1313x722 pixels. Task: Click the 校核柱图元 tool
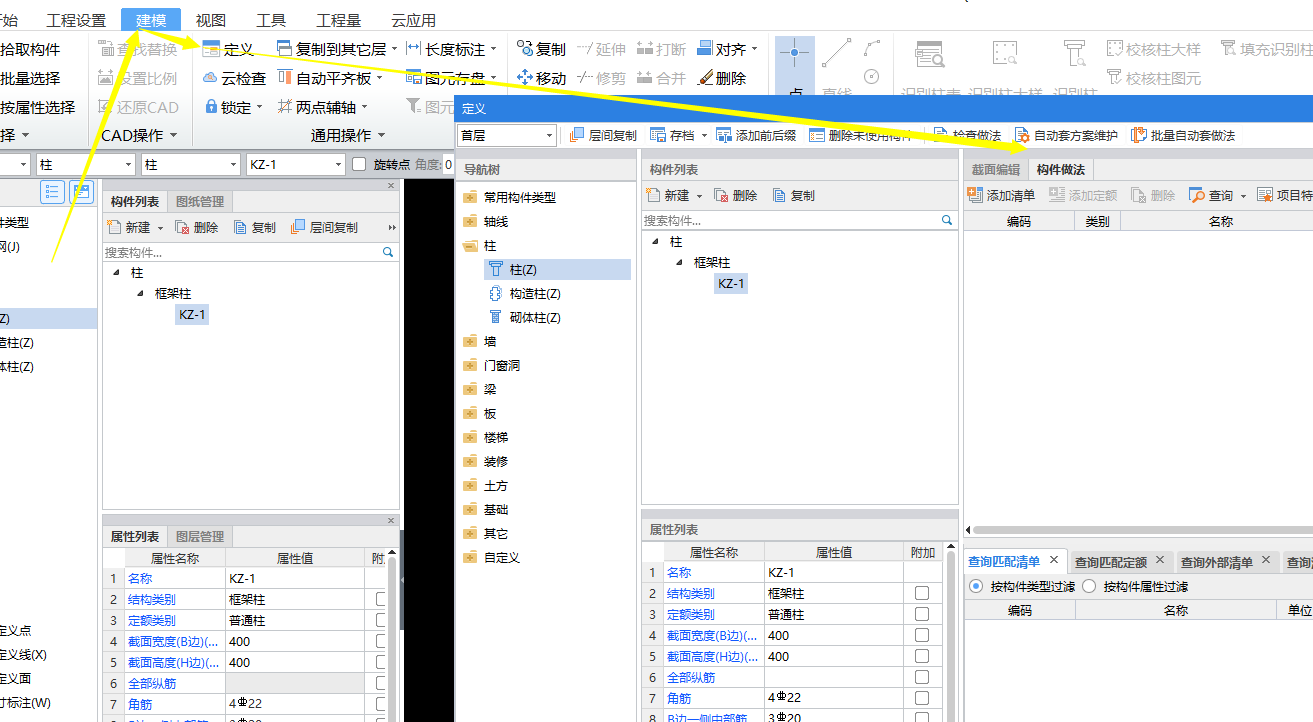tap(1154, 78)
